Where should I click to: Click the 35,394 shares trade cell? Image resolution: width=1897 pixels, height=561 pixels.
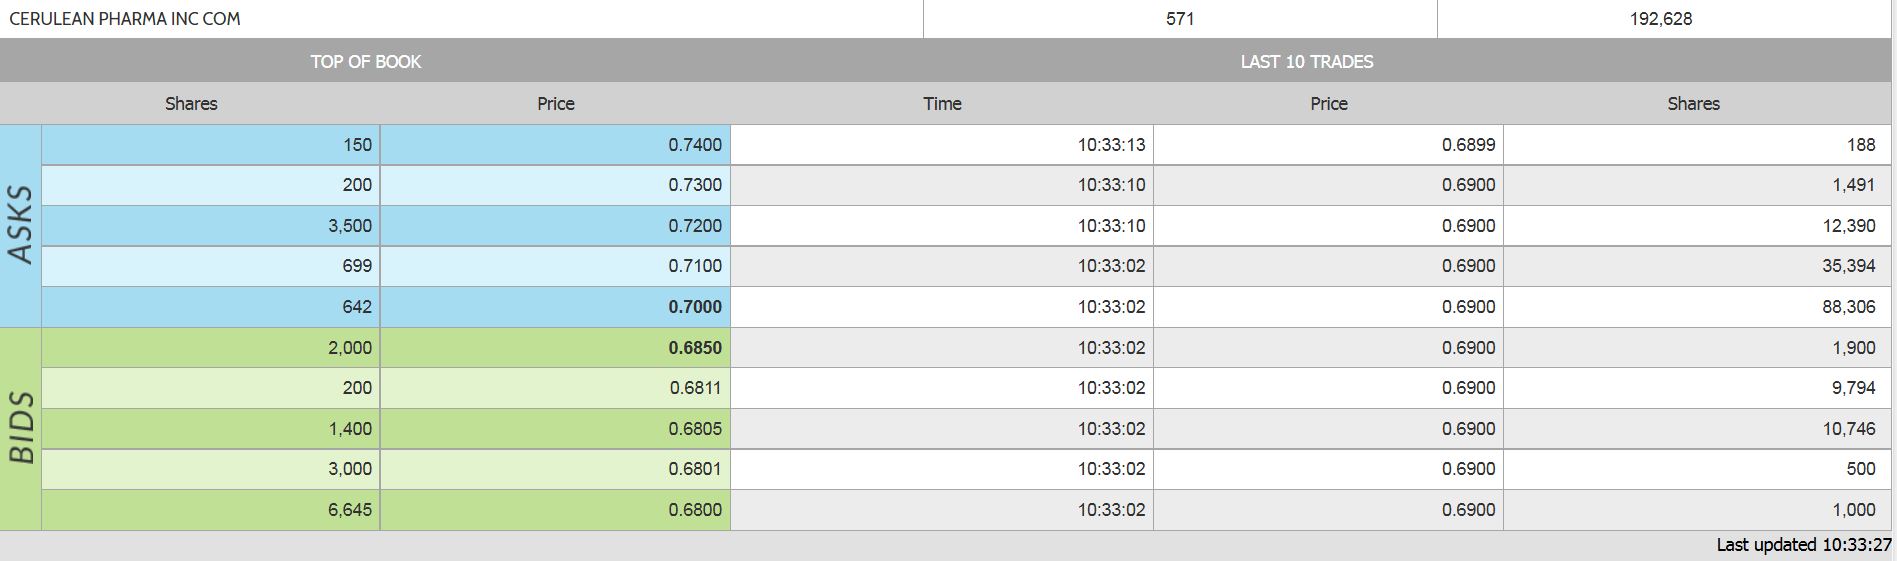coord(1848,266)
